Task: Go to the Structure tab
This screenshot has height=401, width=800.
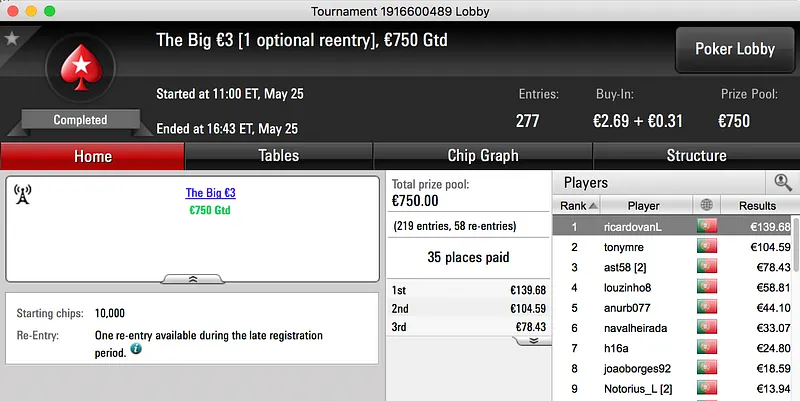Action: pos(696,156)
